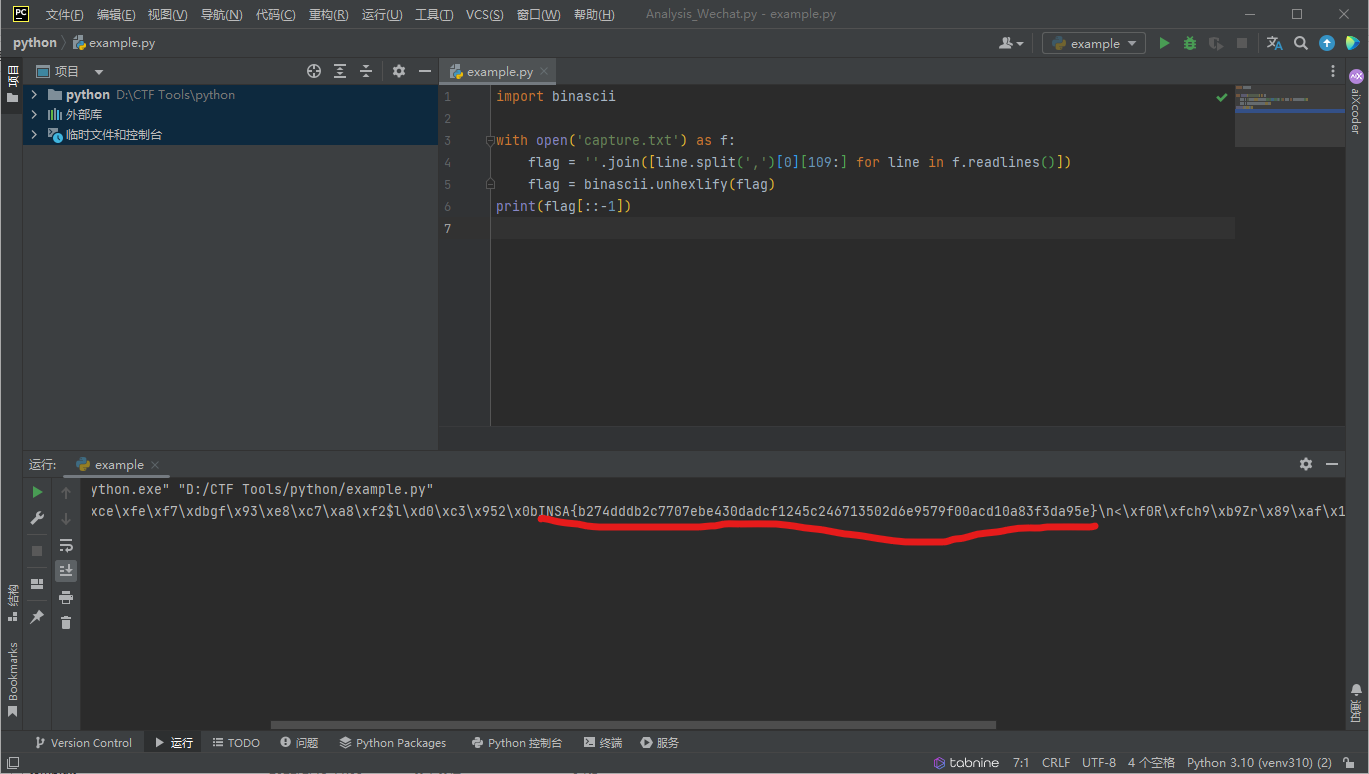Print the run console output
1369x774 pixels.
coord(66,597)
